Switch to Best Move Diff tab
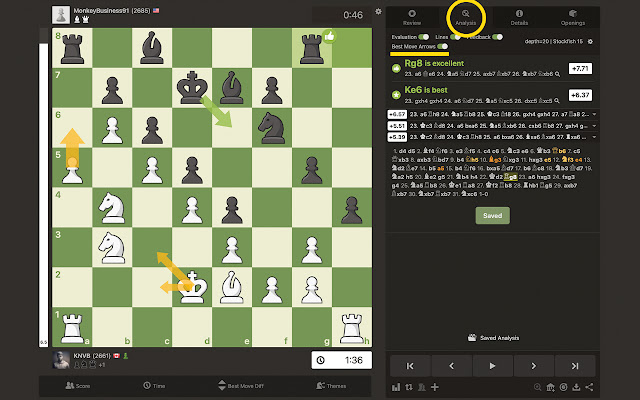The width and height of the screenshot is (640, 400). click(x=241, y=385)
